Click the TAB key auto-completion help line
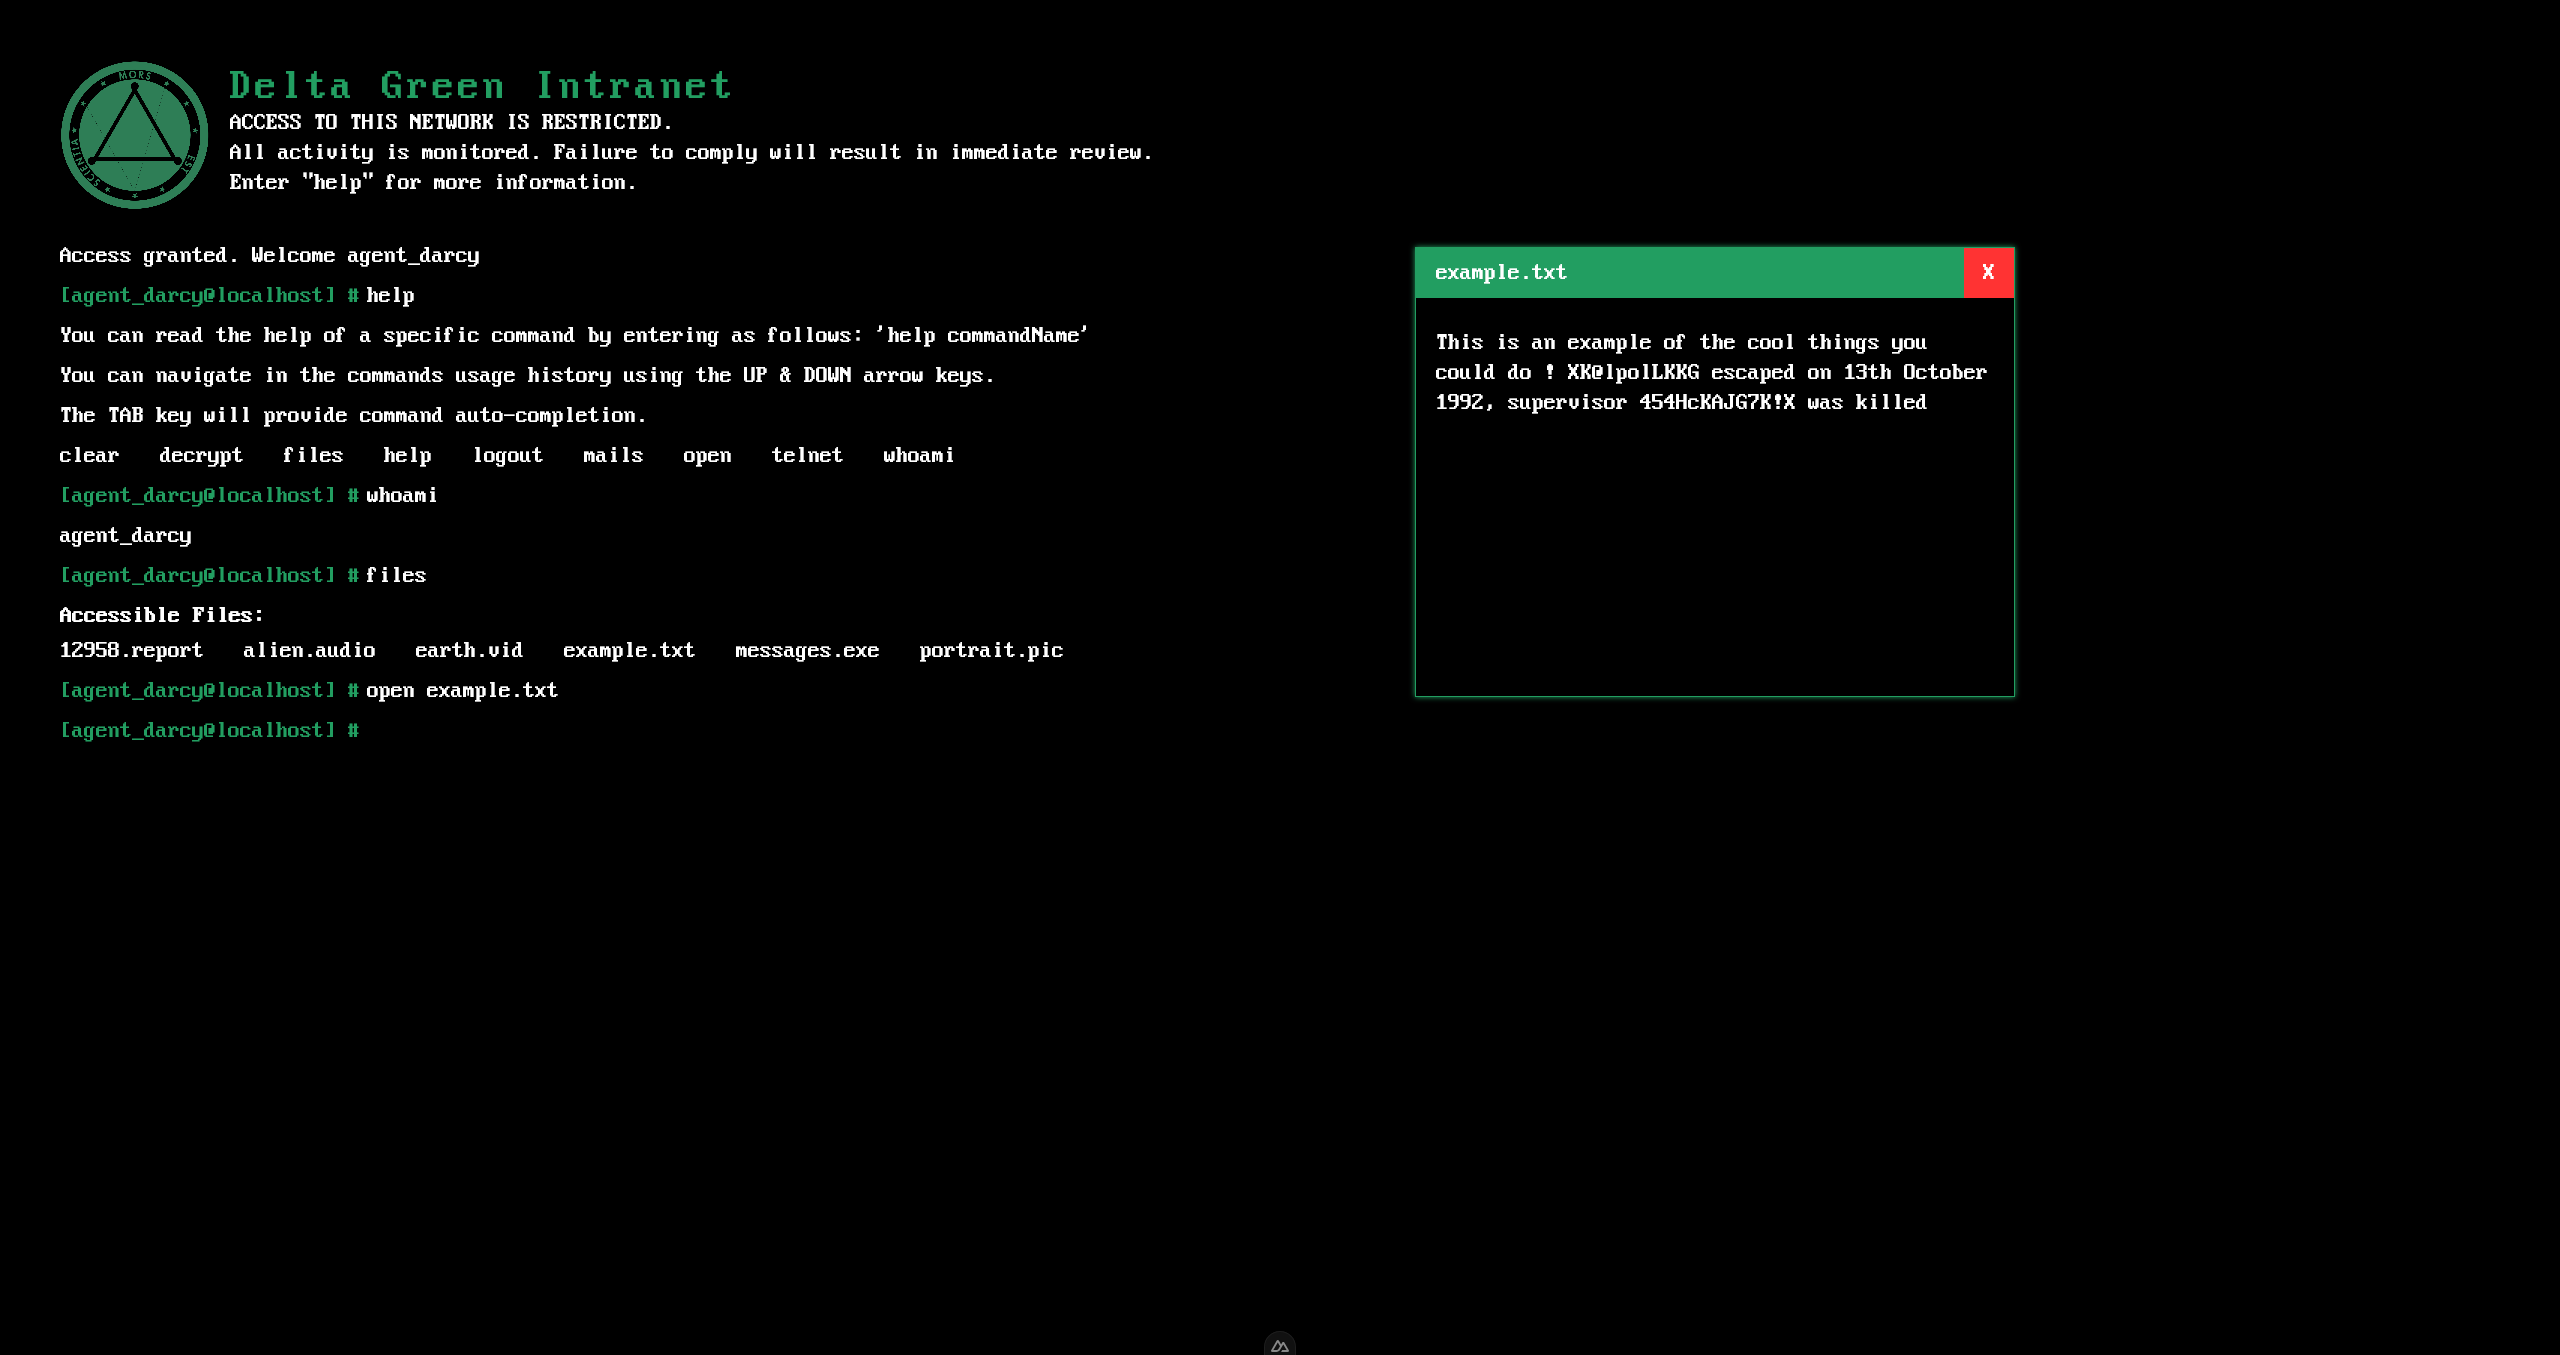This screenshot has height=1355, width=2560. click(353, 415)
